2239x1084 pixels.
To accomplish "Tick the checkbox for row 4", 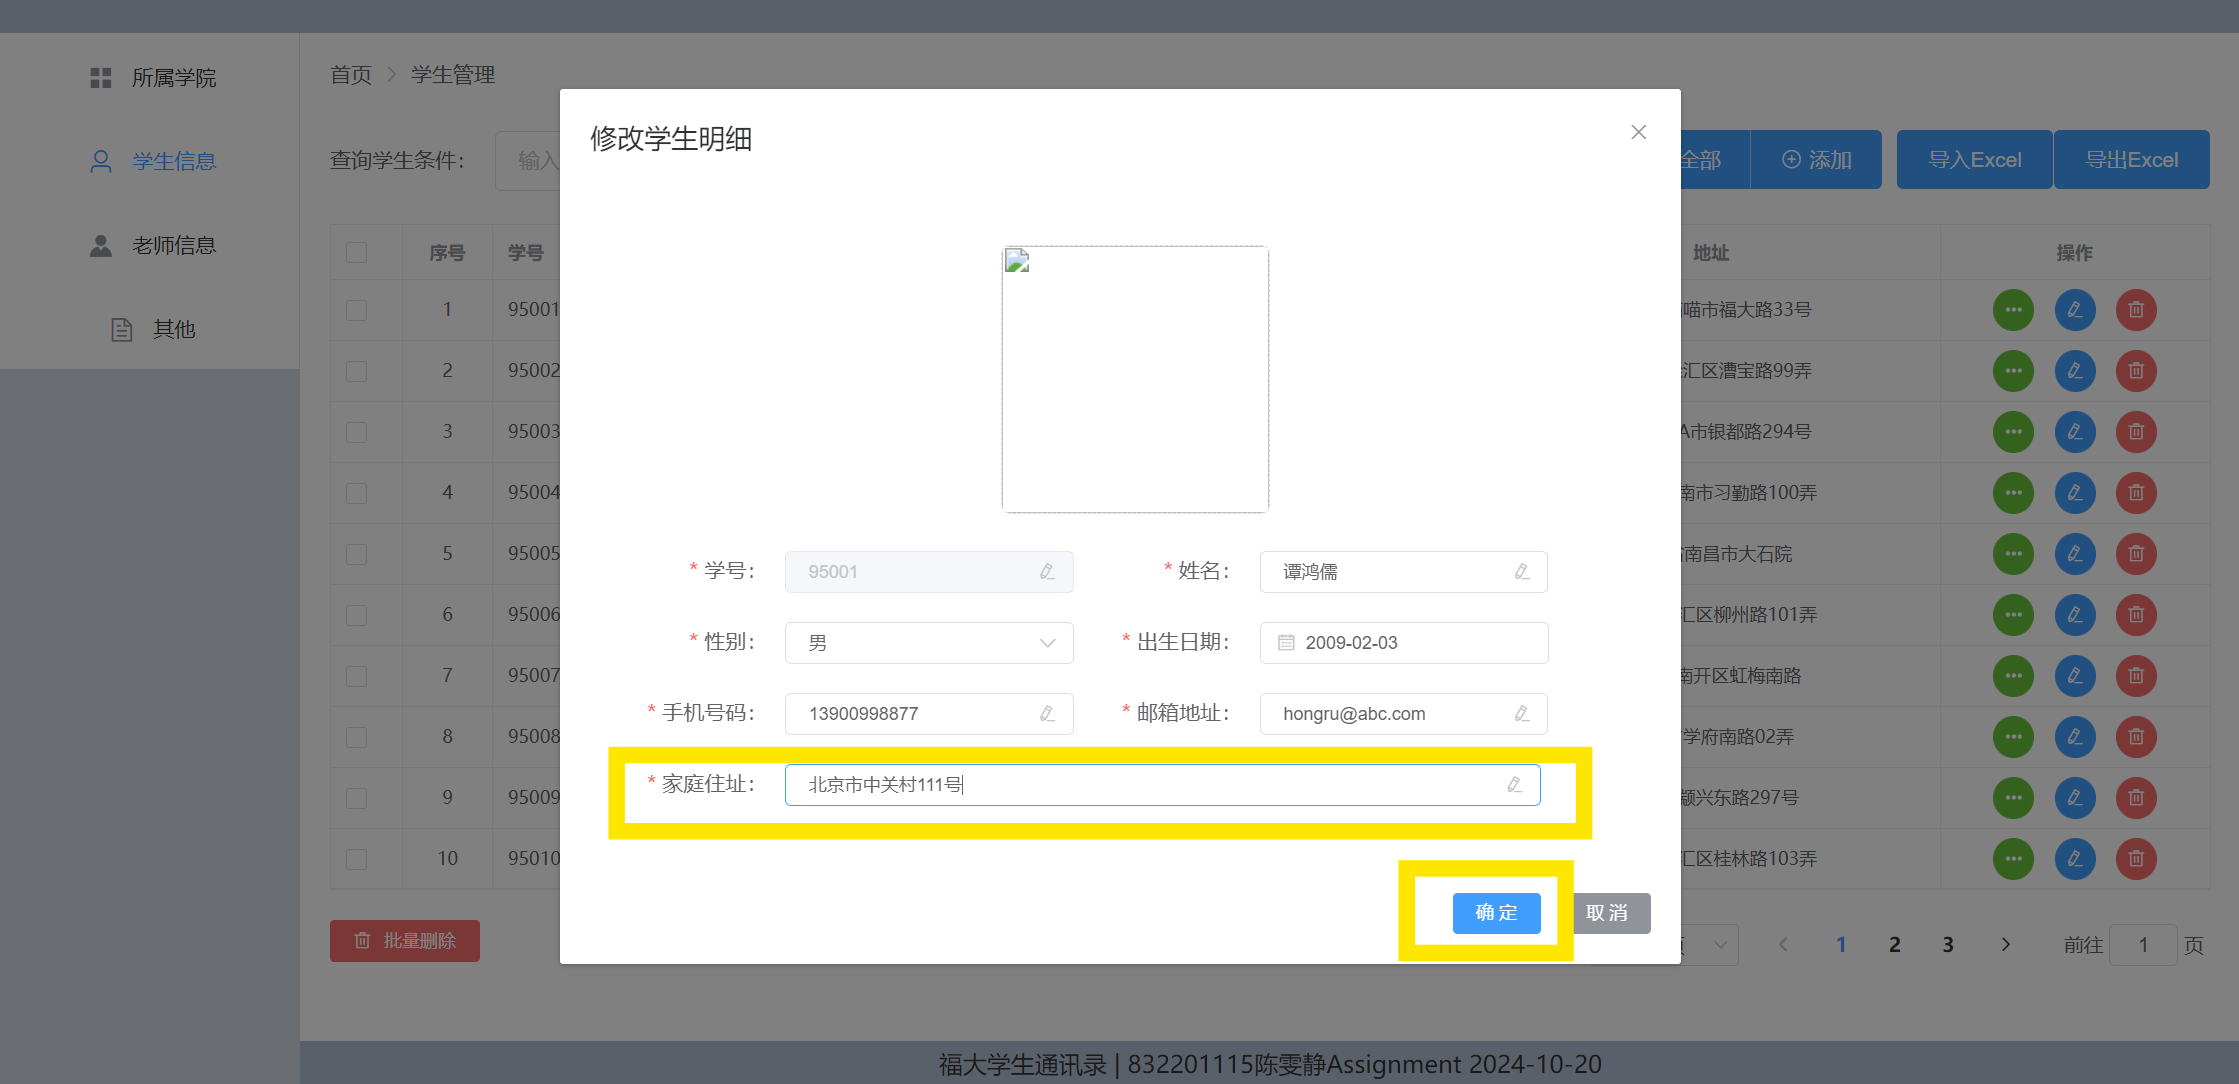I will (x=357, y=493).
